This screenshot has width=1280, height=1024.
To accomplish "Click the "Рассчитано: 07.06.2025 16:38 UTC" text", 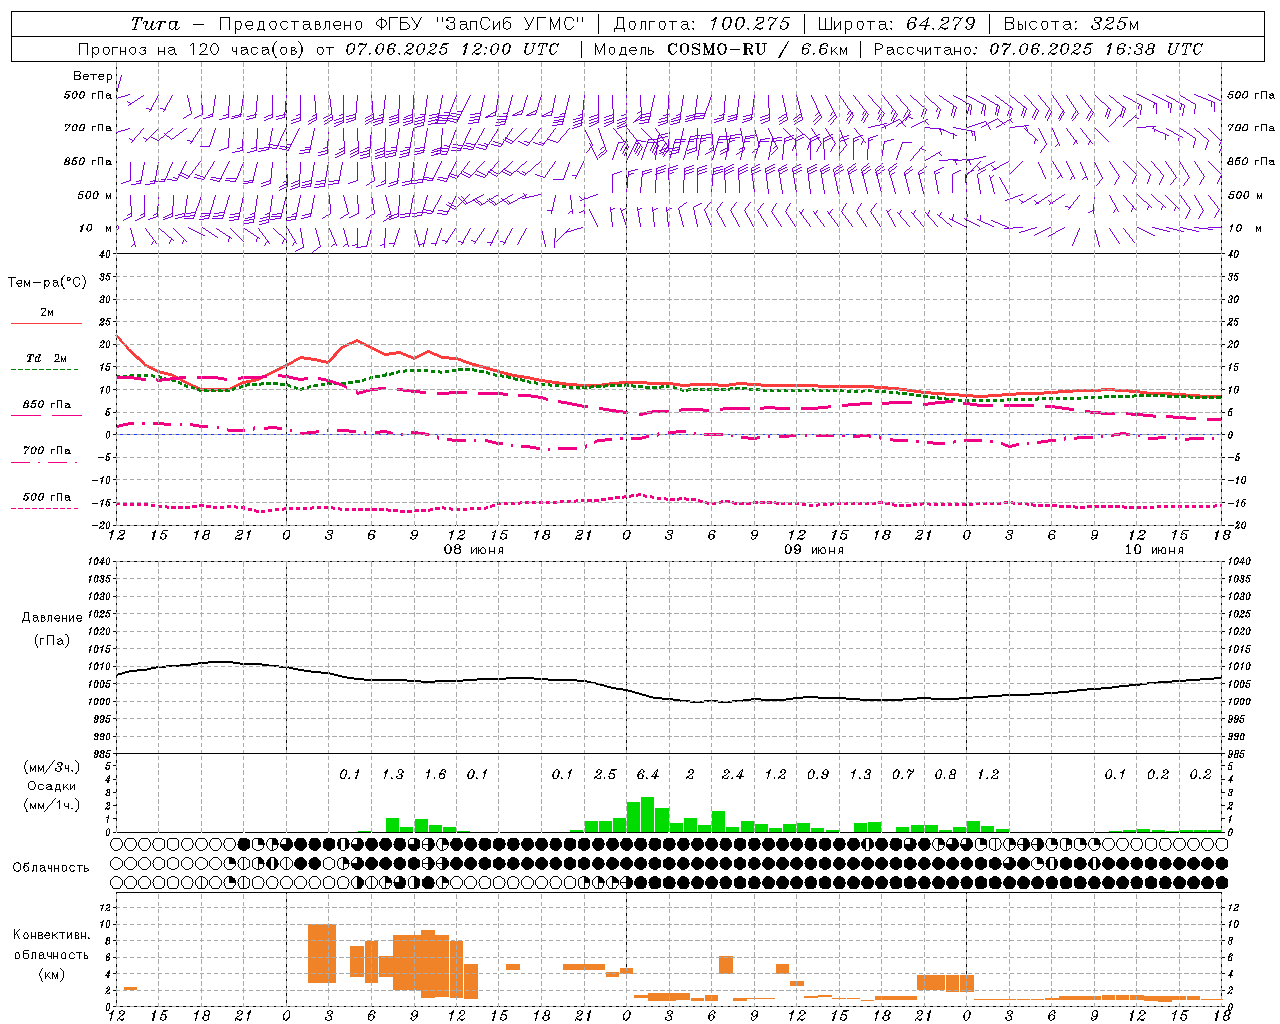I will point(1038,49).
